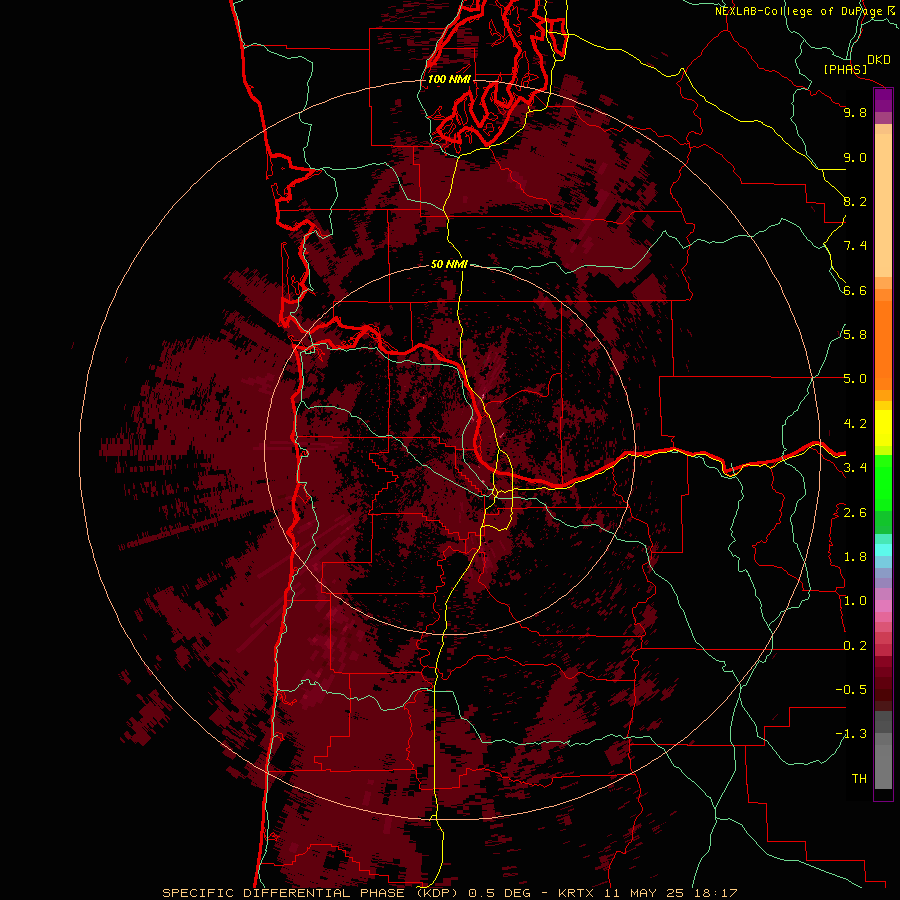
Task: Click the 1.8 scale value
Action: pos(855,557)
